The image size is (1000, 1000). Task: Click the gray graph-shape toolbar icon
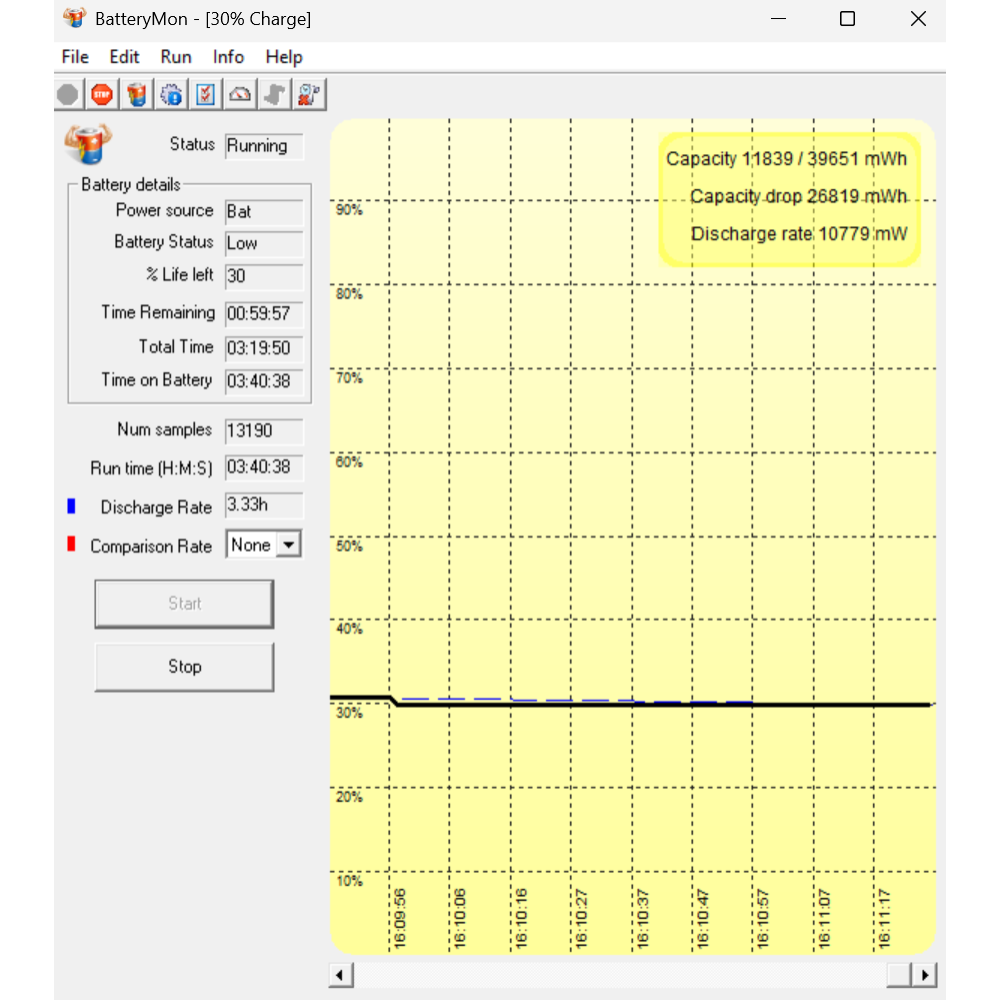click(x=274, y=95)
